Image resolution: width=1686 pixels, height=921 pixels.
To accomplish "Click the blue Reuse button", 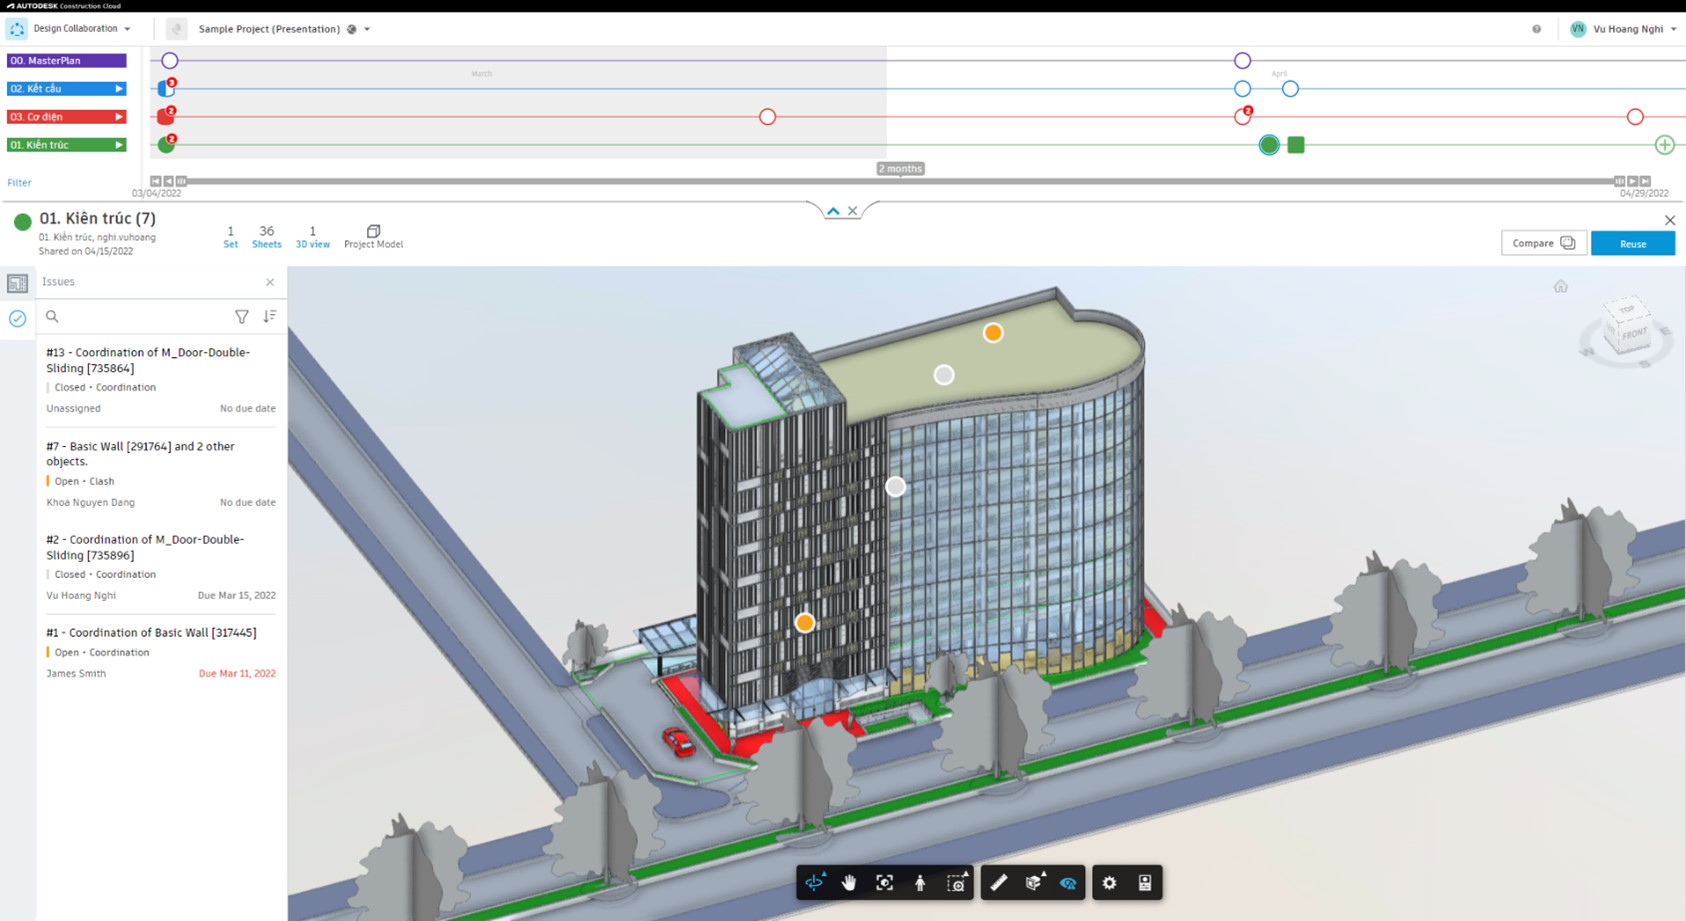I will pos(1633,244).
